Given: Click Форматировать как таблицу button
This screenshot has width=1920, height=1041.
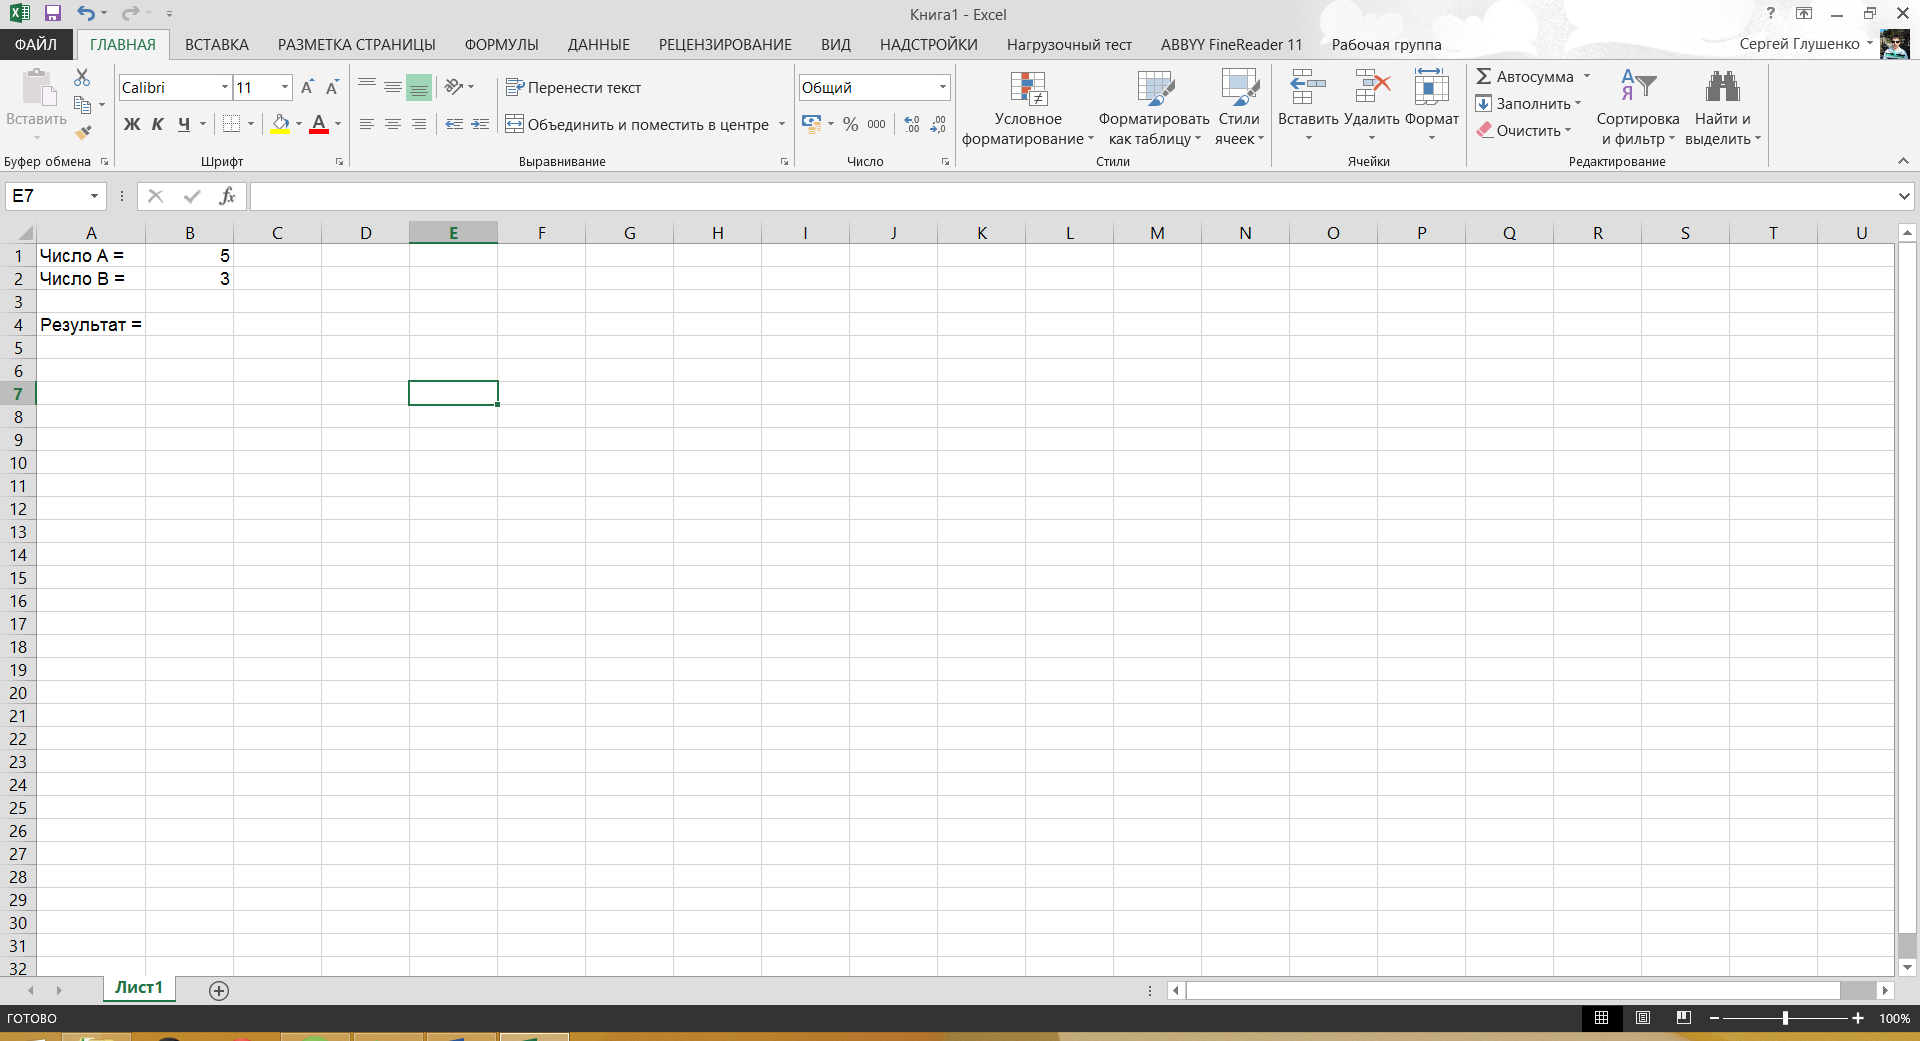Looking at the screenshot, I should pyautogui.click(x=1154, y=108).
